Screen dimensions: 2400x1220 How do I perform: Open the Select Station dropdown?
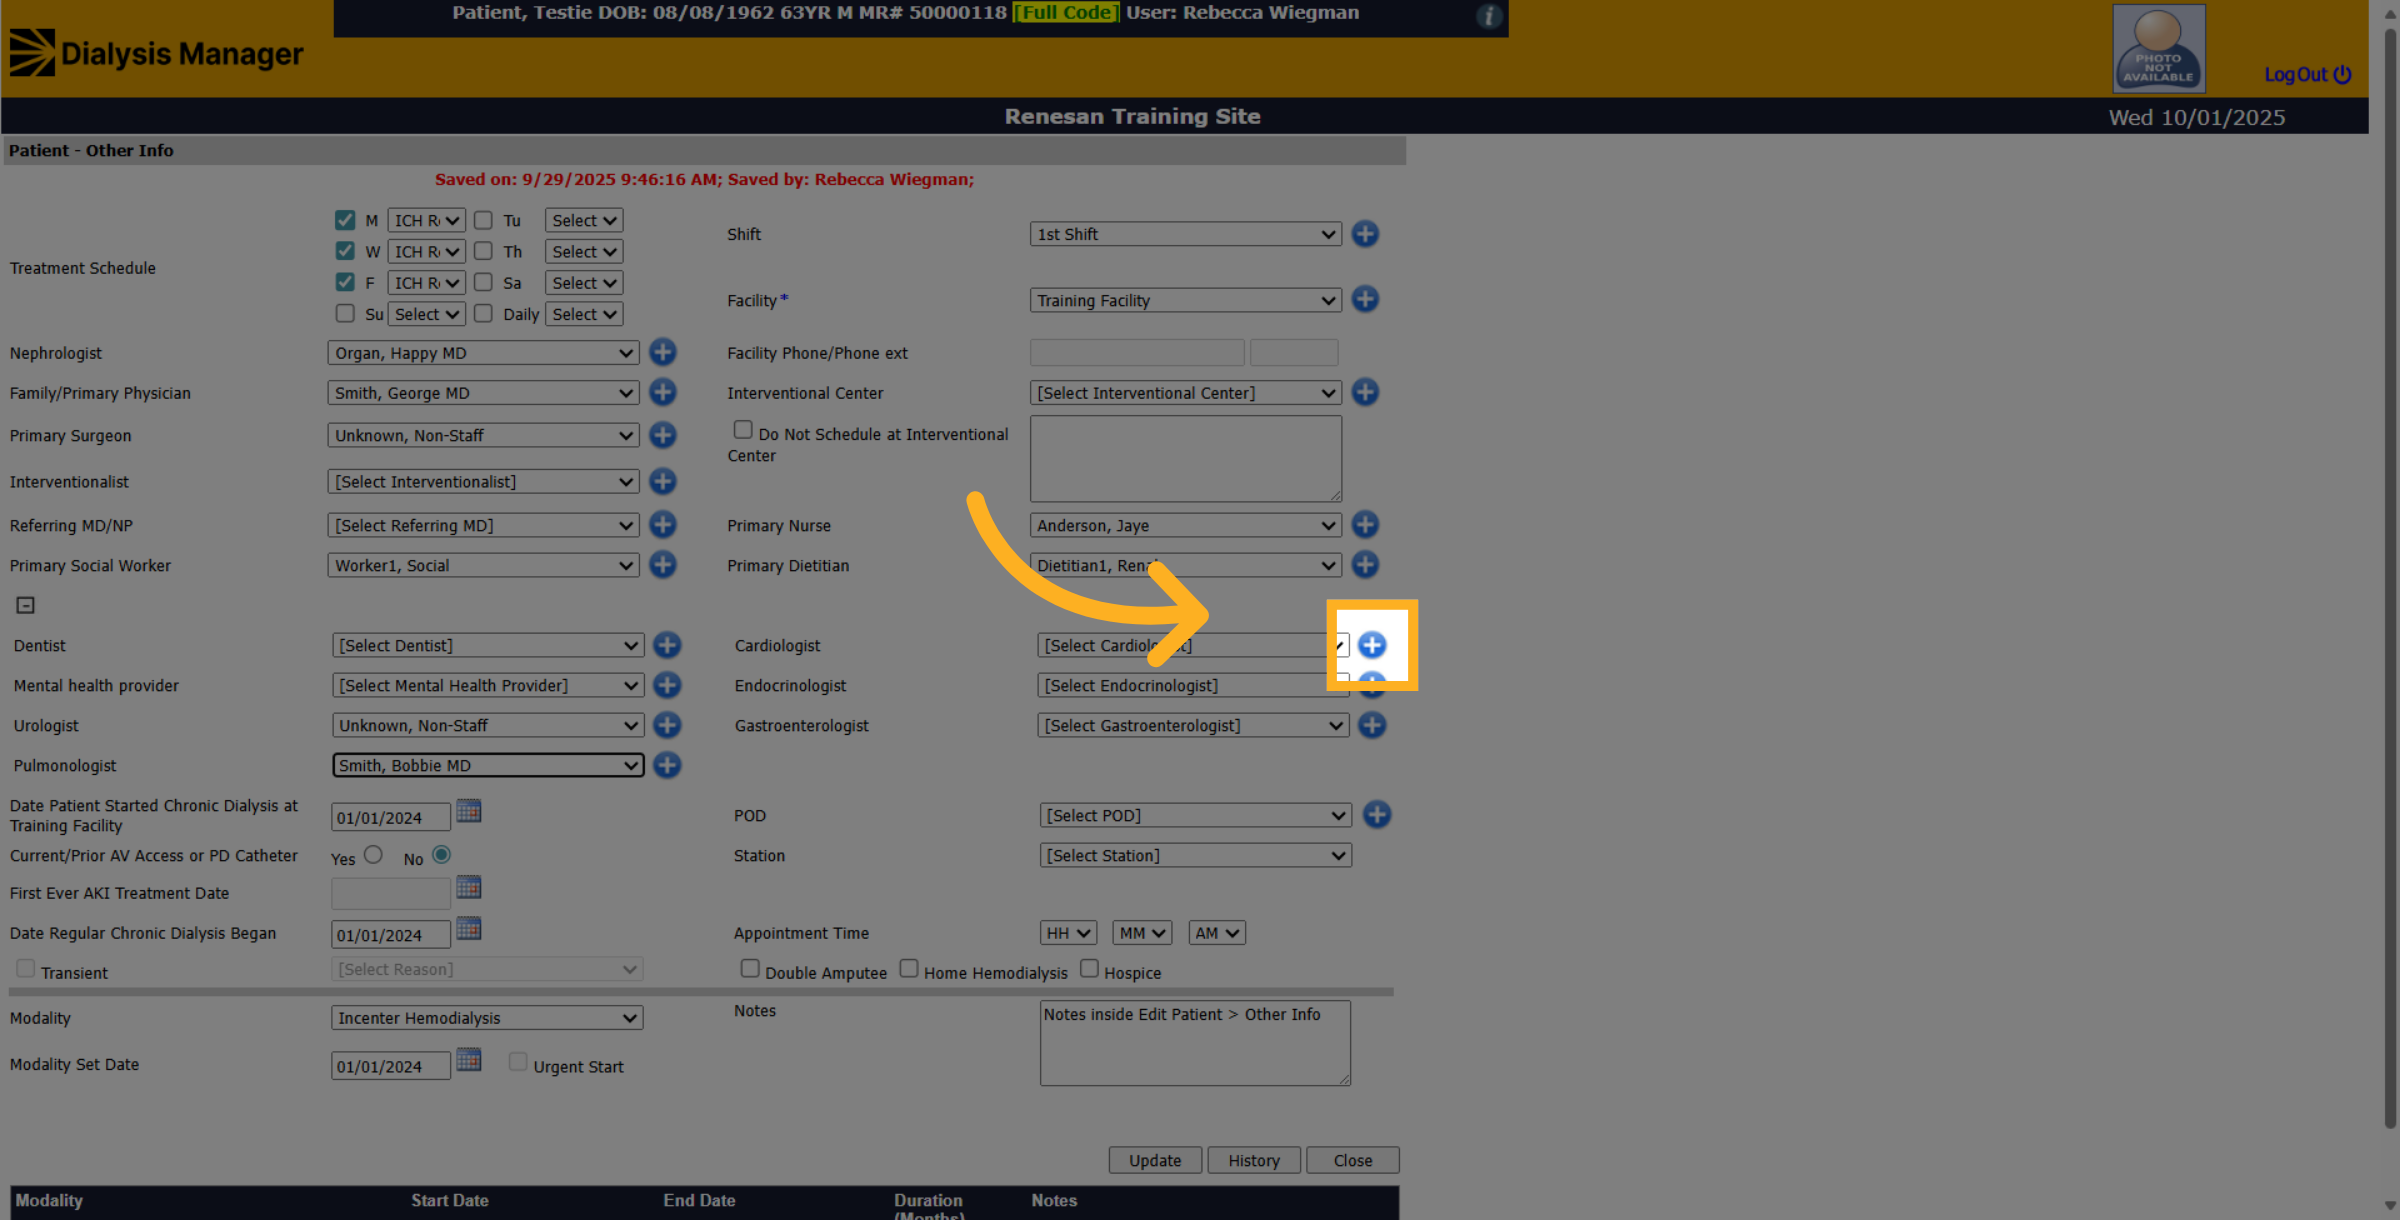click(1196, 856)
